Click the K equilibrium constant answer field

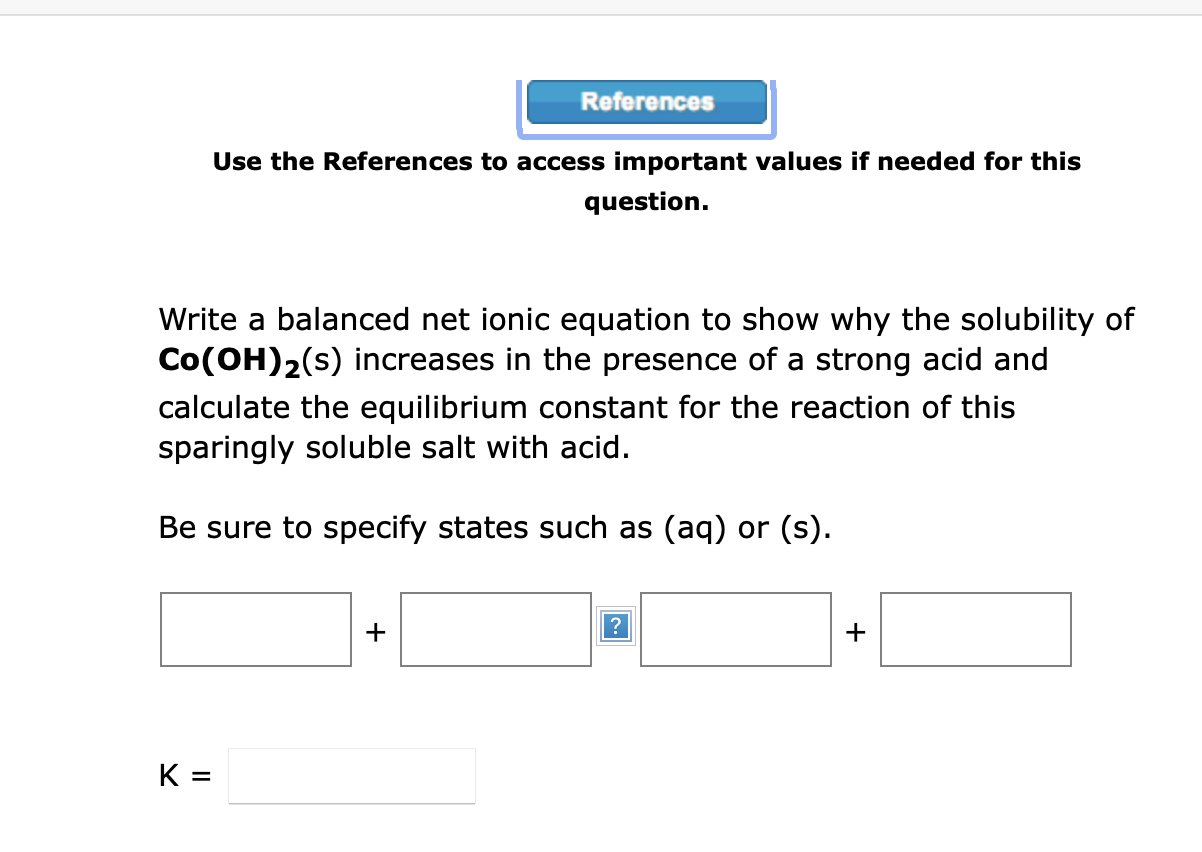[351, 775]
